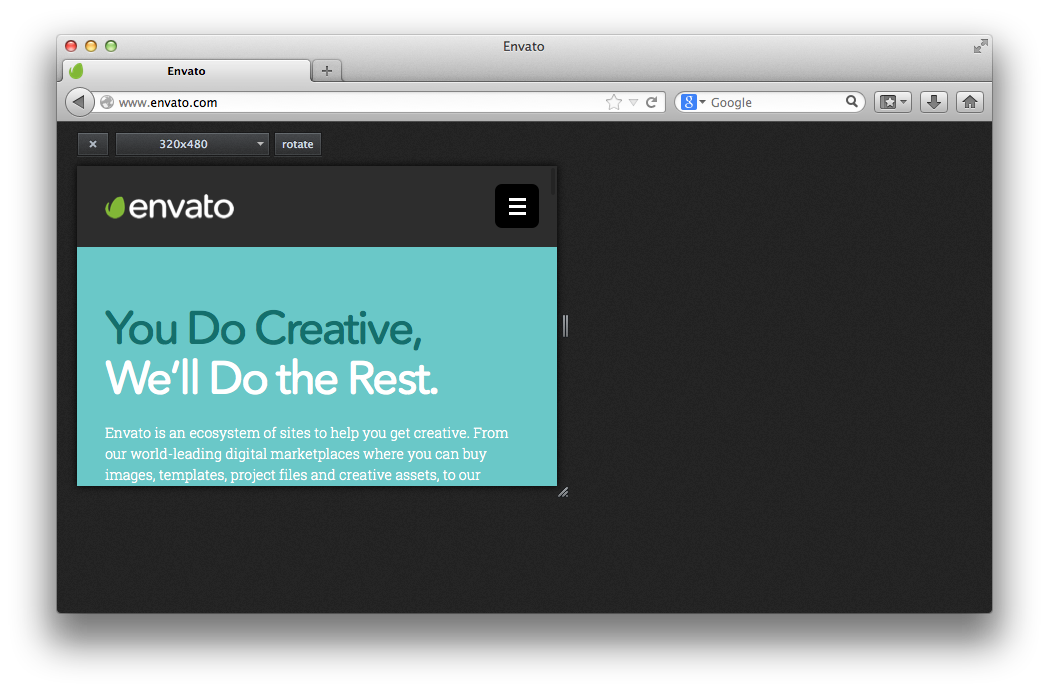Open the bookmarks menu button
The image size is (1049, 692).
point(892,102)
